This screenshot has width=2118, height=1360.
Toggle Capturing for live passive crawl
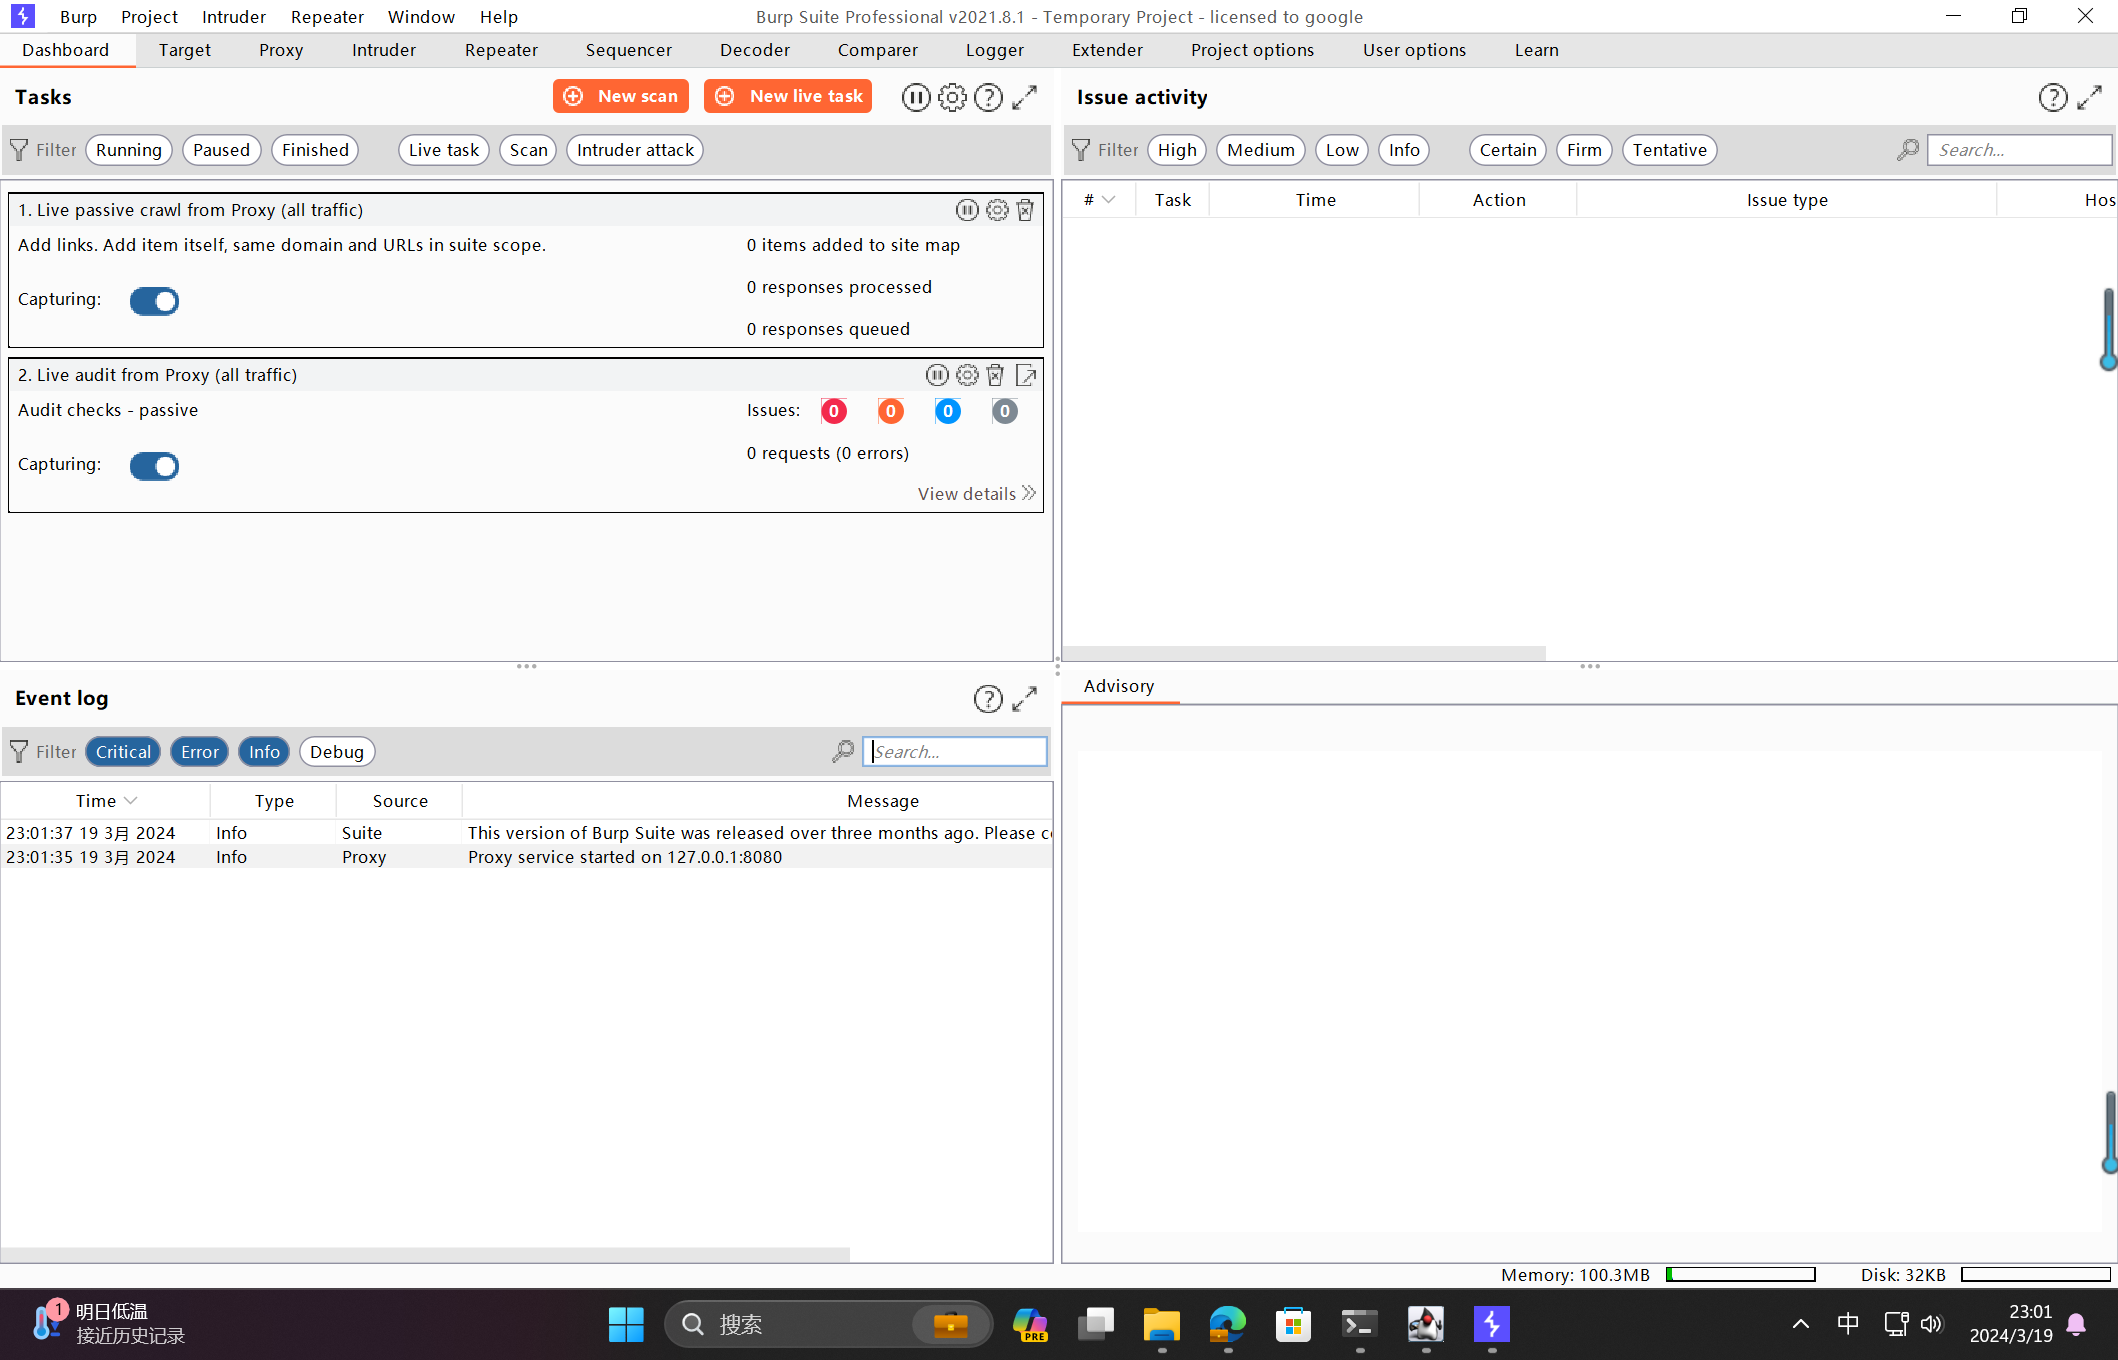(x=154, y=301)
